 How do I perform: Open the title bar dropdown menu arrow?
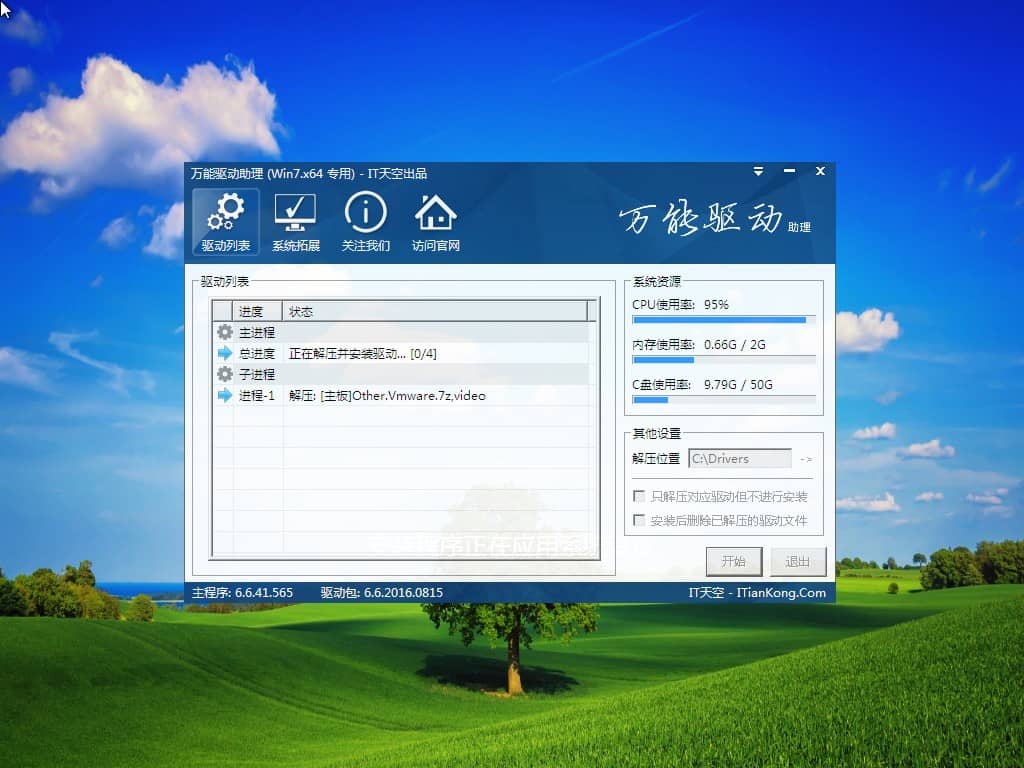(x=758, y=171)
